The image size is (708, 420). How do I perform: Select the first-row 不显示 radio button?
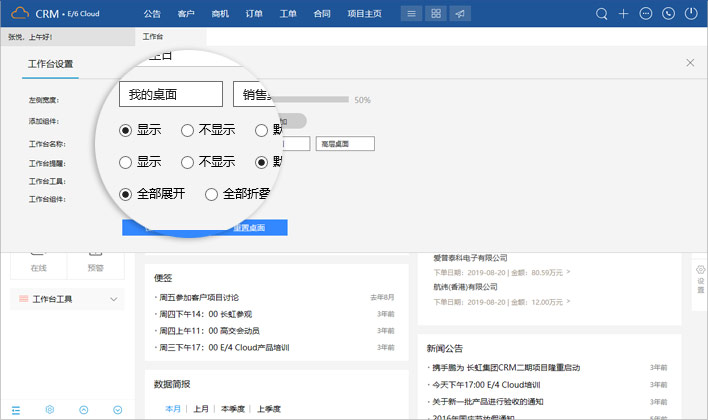(187, 130)
